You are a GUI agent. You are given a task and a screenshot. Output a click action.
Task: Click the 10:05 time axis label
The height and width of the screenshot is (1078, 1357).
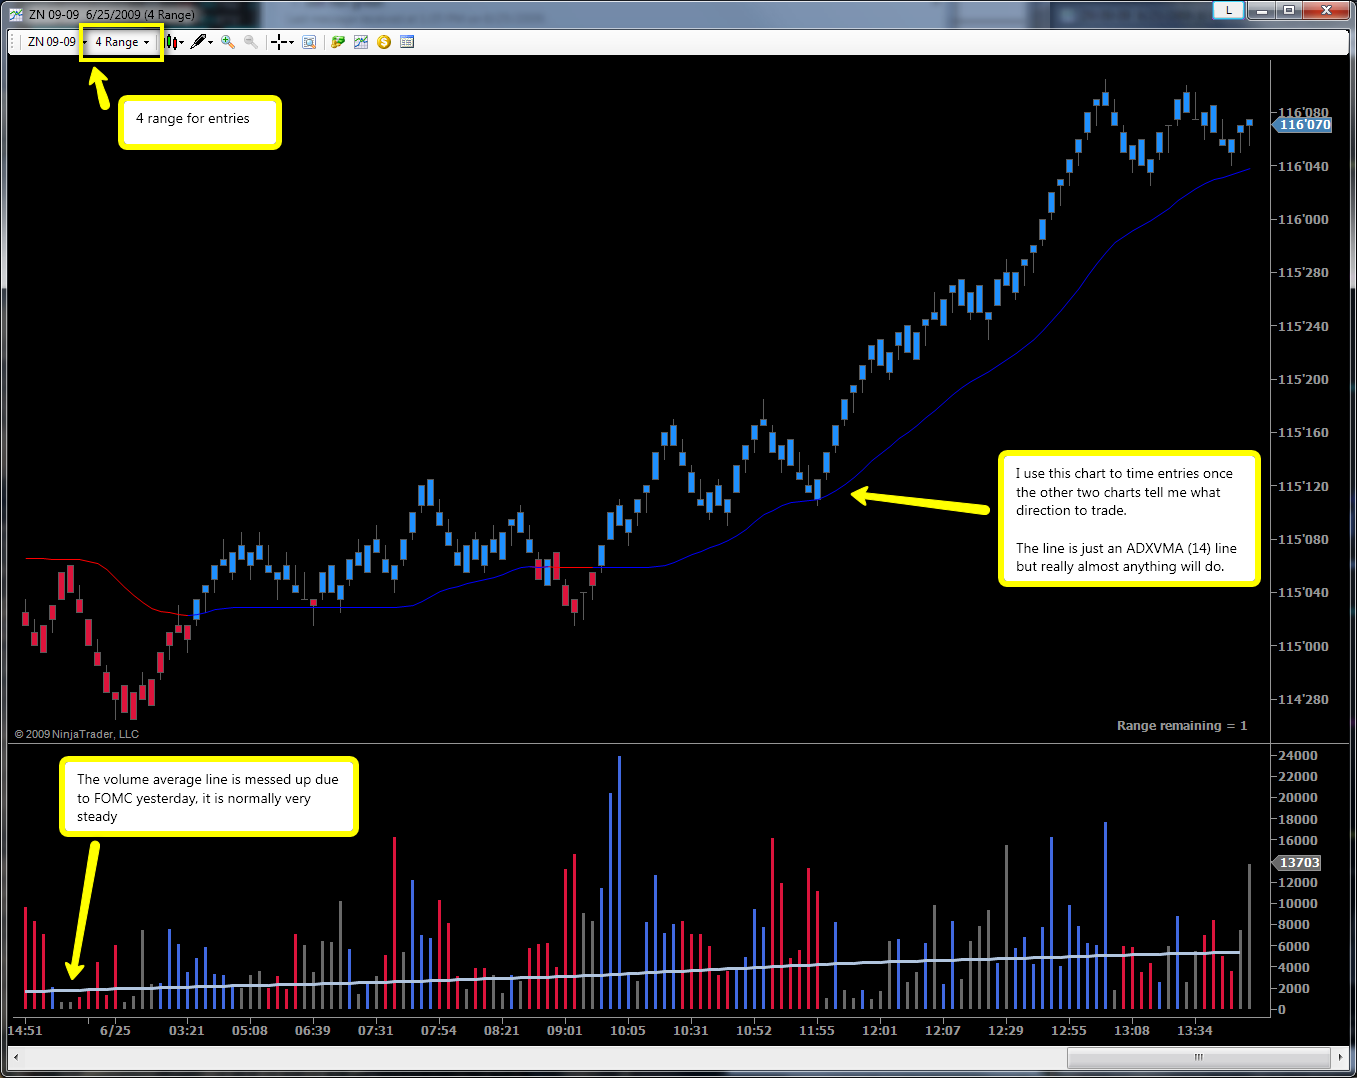click(x=628, y=1031)
